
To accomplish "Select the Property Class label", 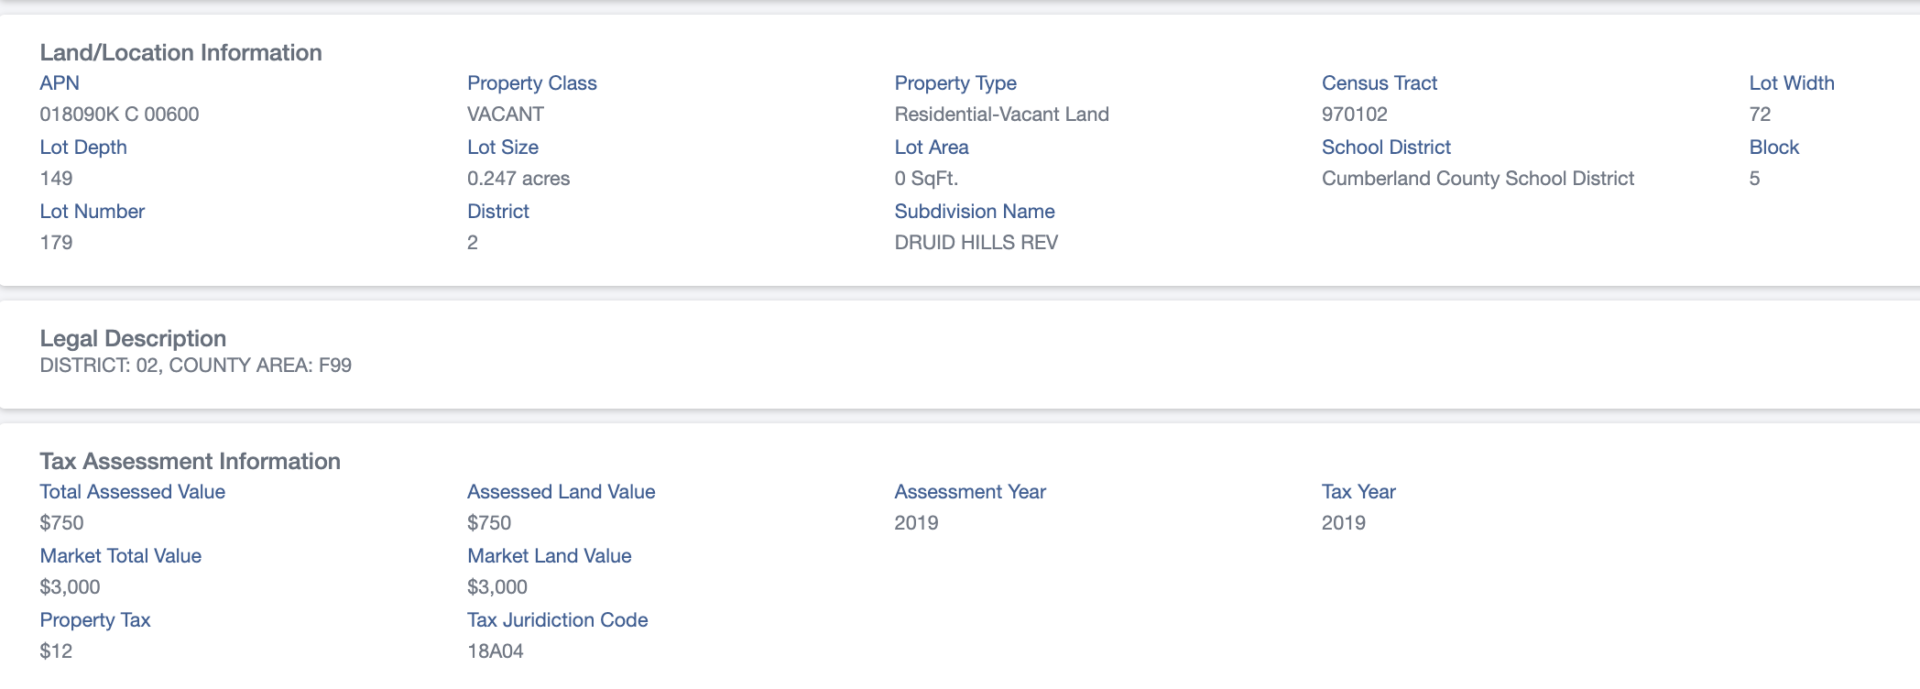I will coord(532,83).
